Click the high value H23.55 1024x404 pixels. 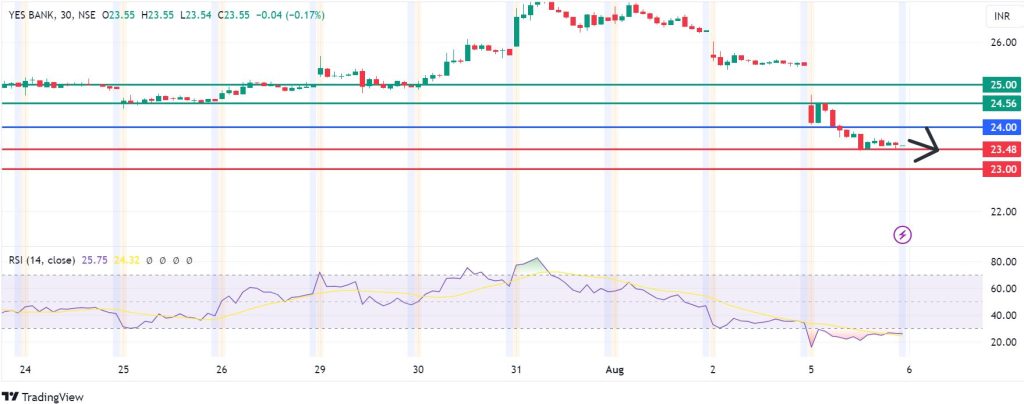pyautogui.click(x=159, y=15)
